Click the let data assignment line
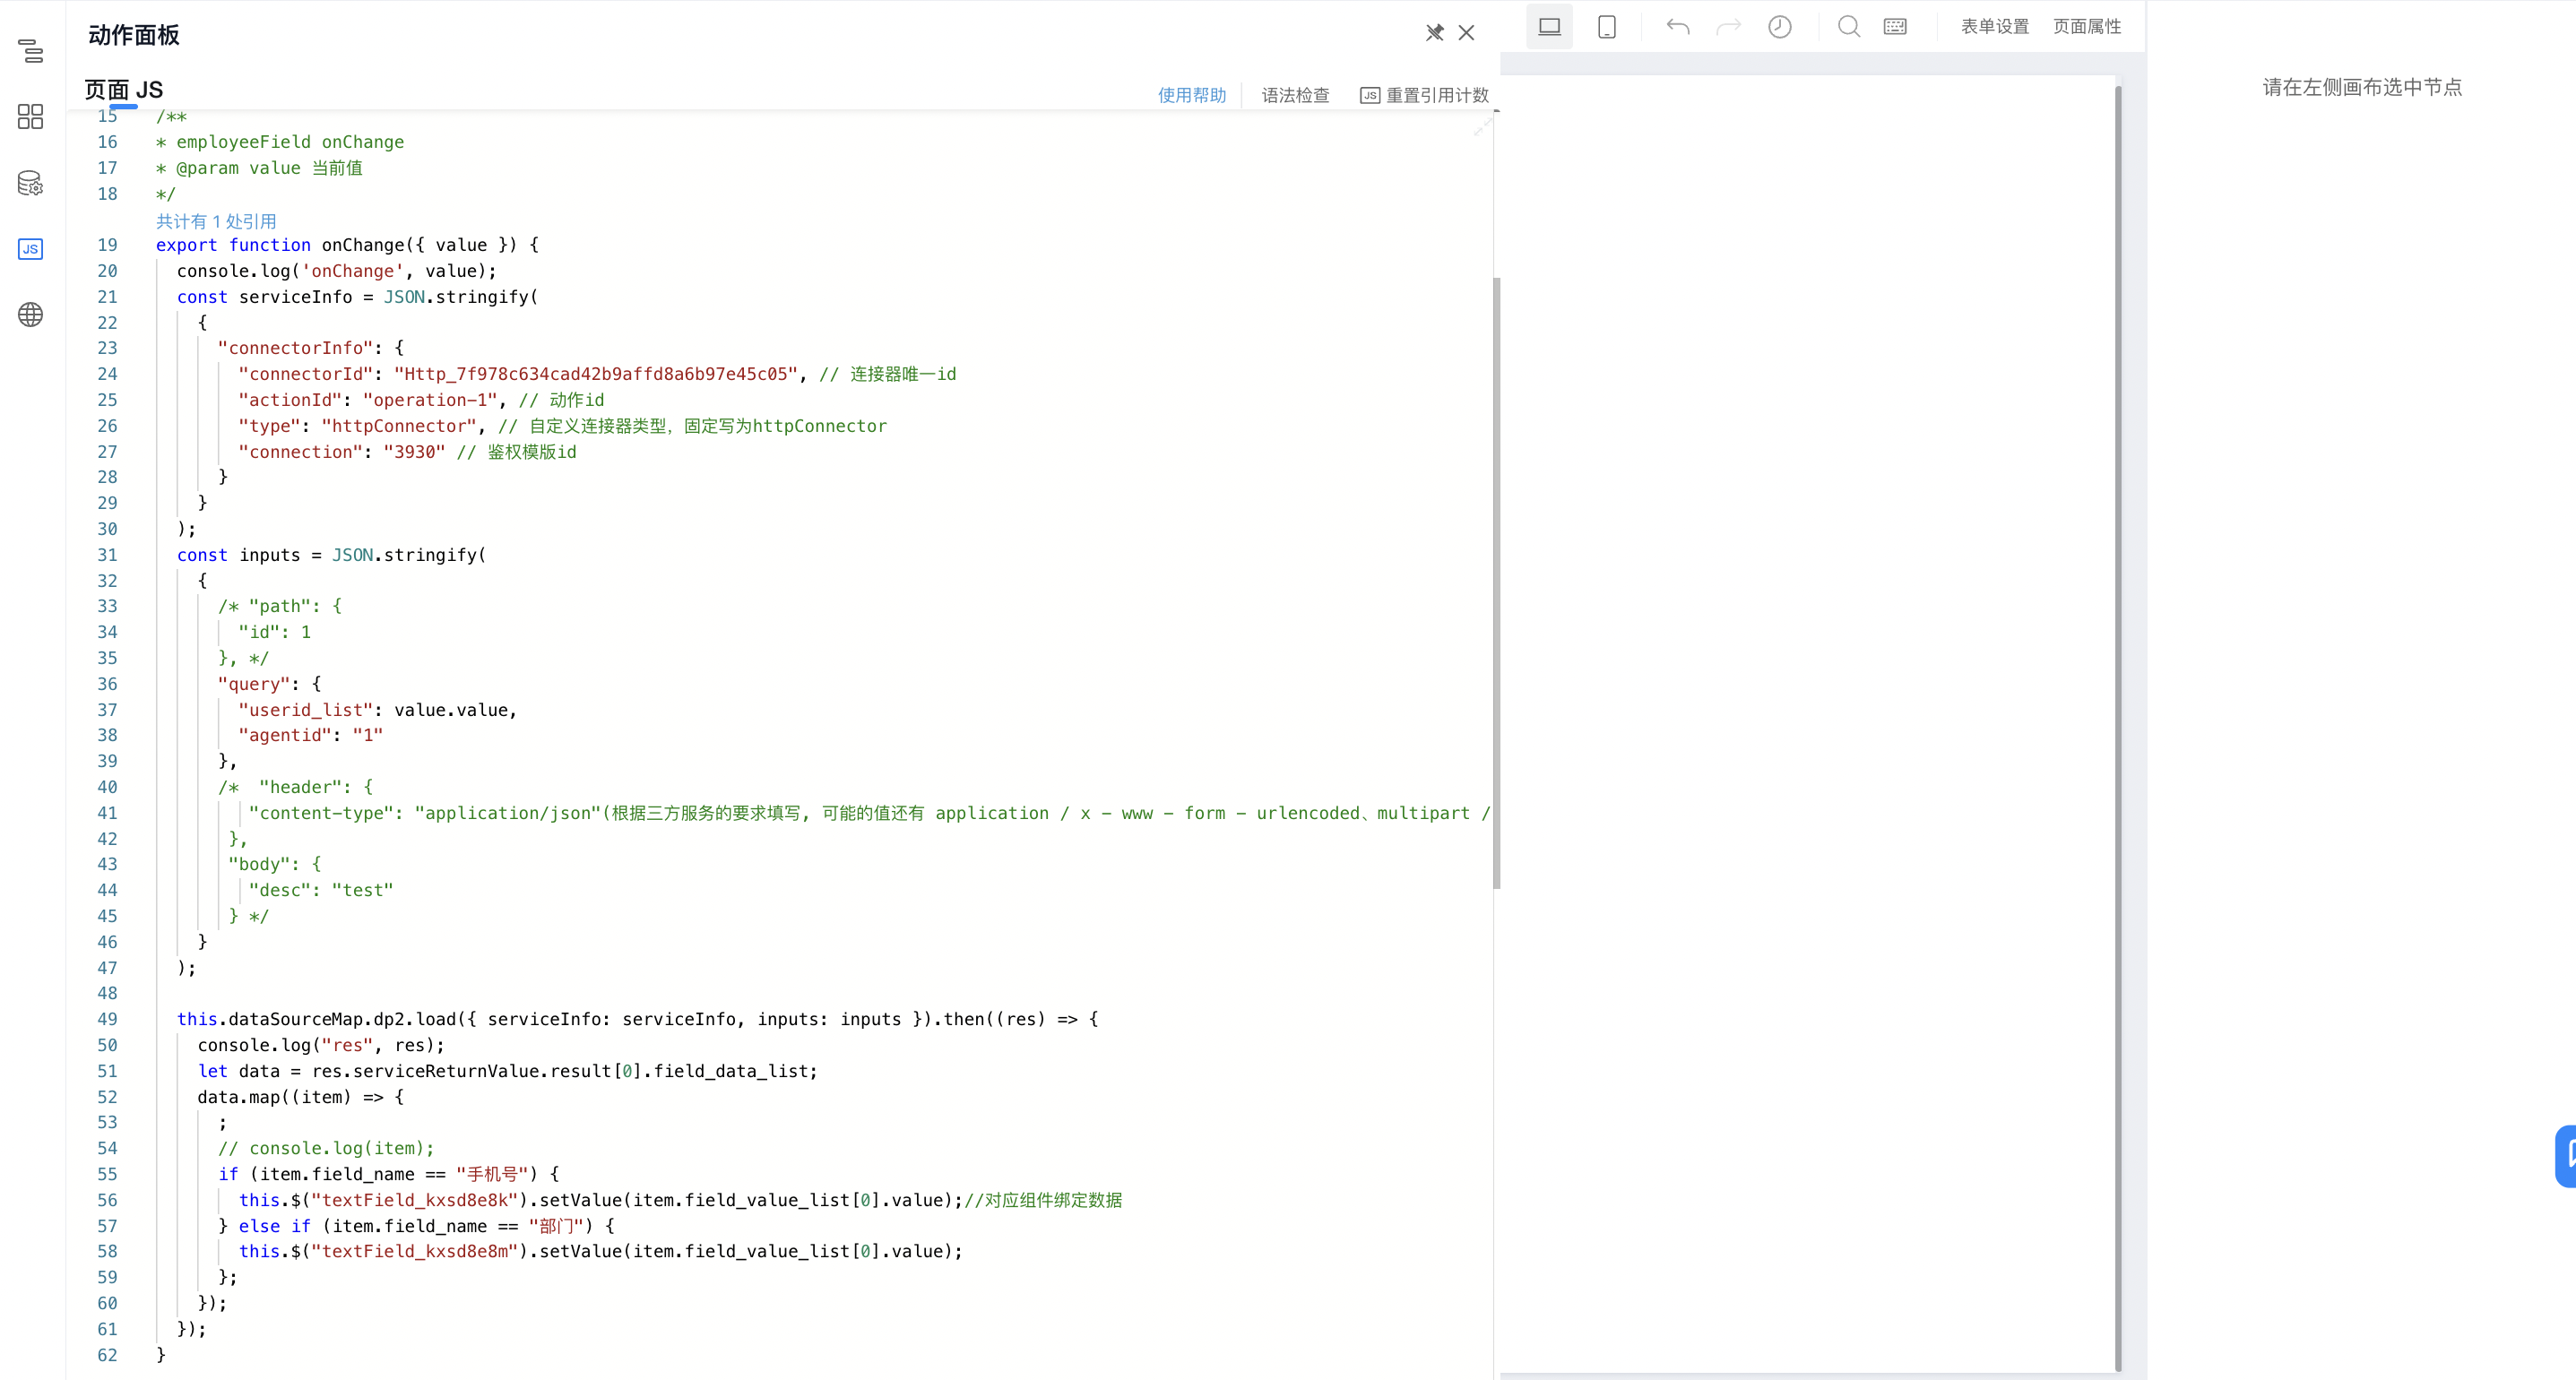 click(507, 1071)
